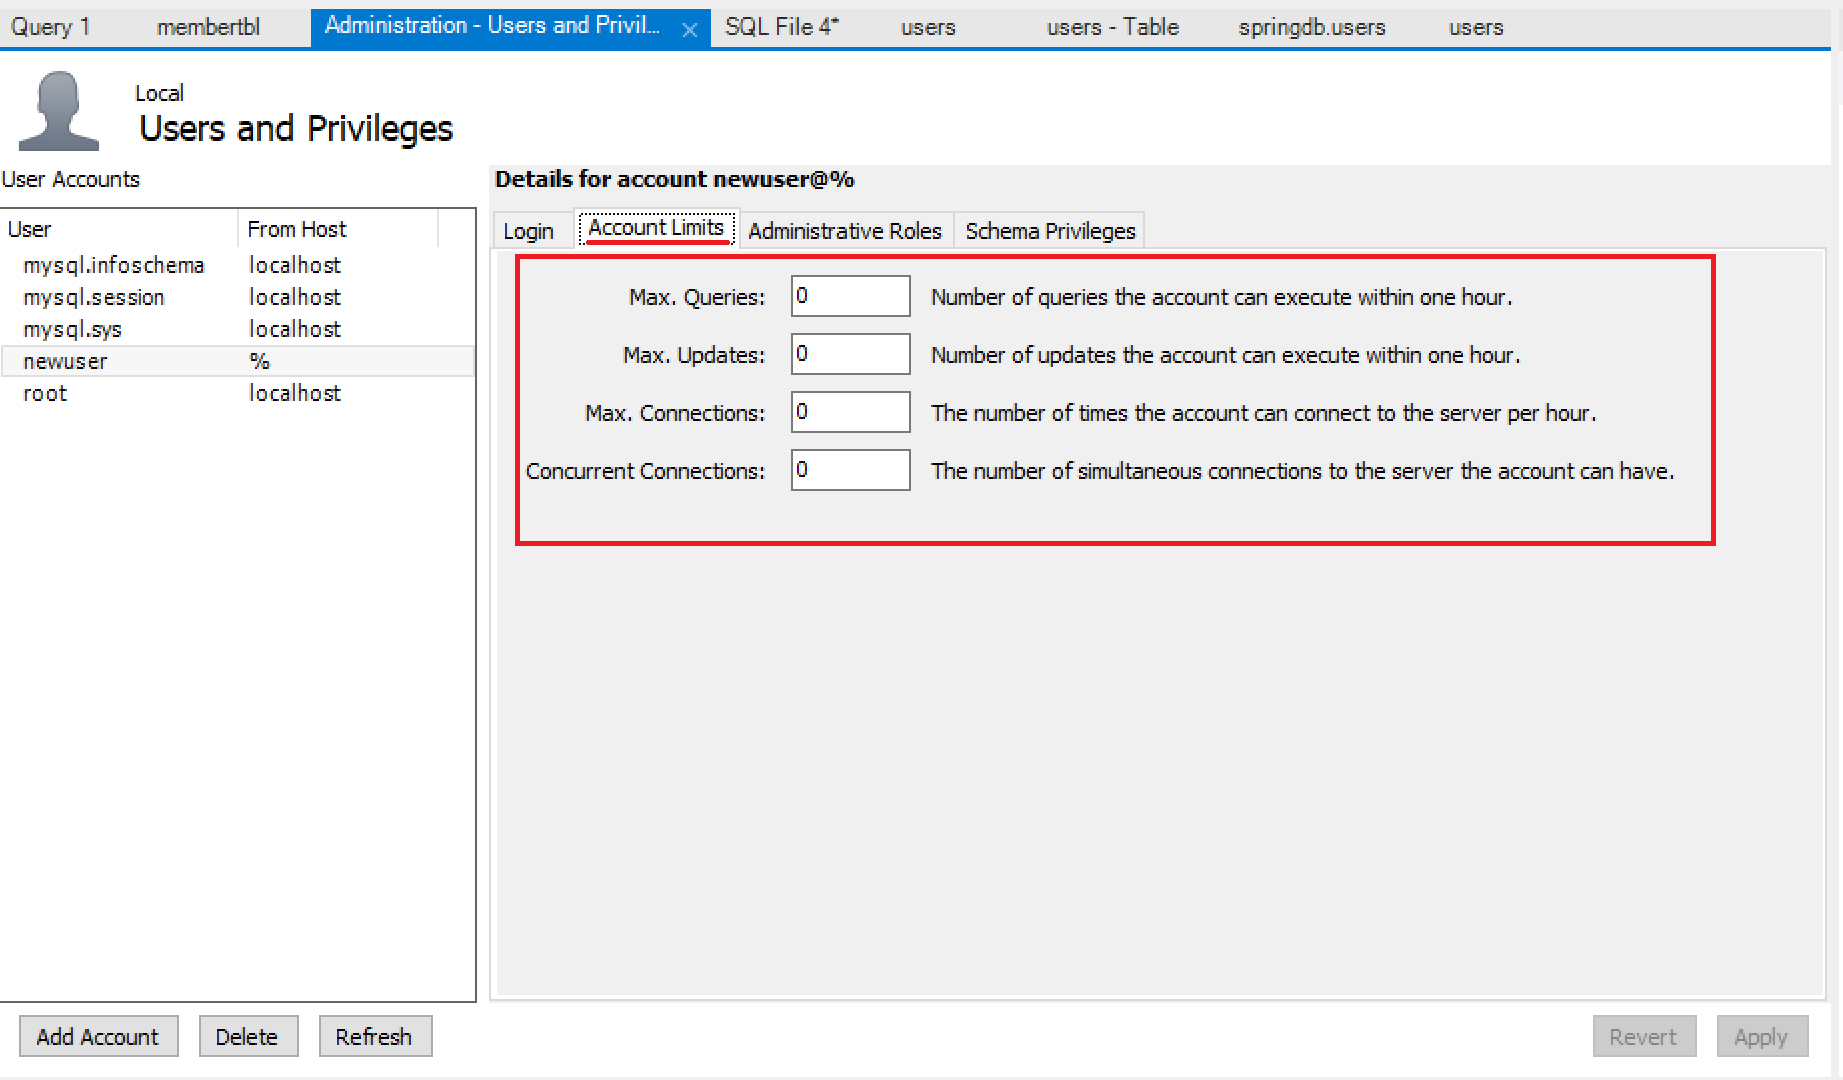Screen dimensions: 1843x1080
Task: Switch to the Query 1 tab
Action: coord(50,27)
